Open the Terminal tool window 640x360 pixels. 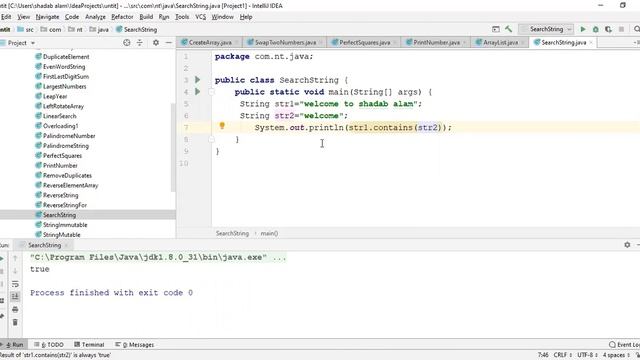point(89,344)
